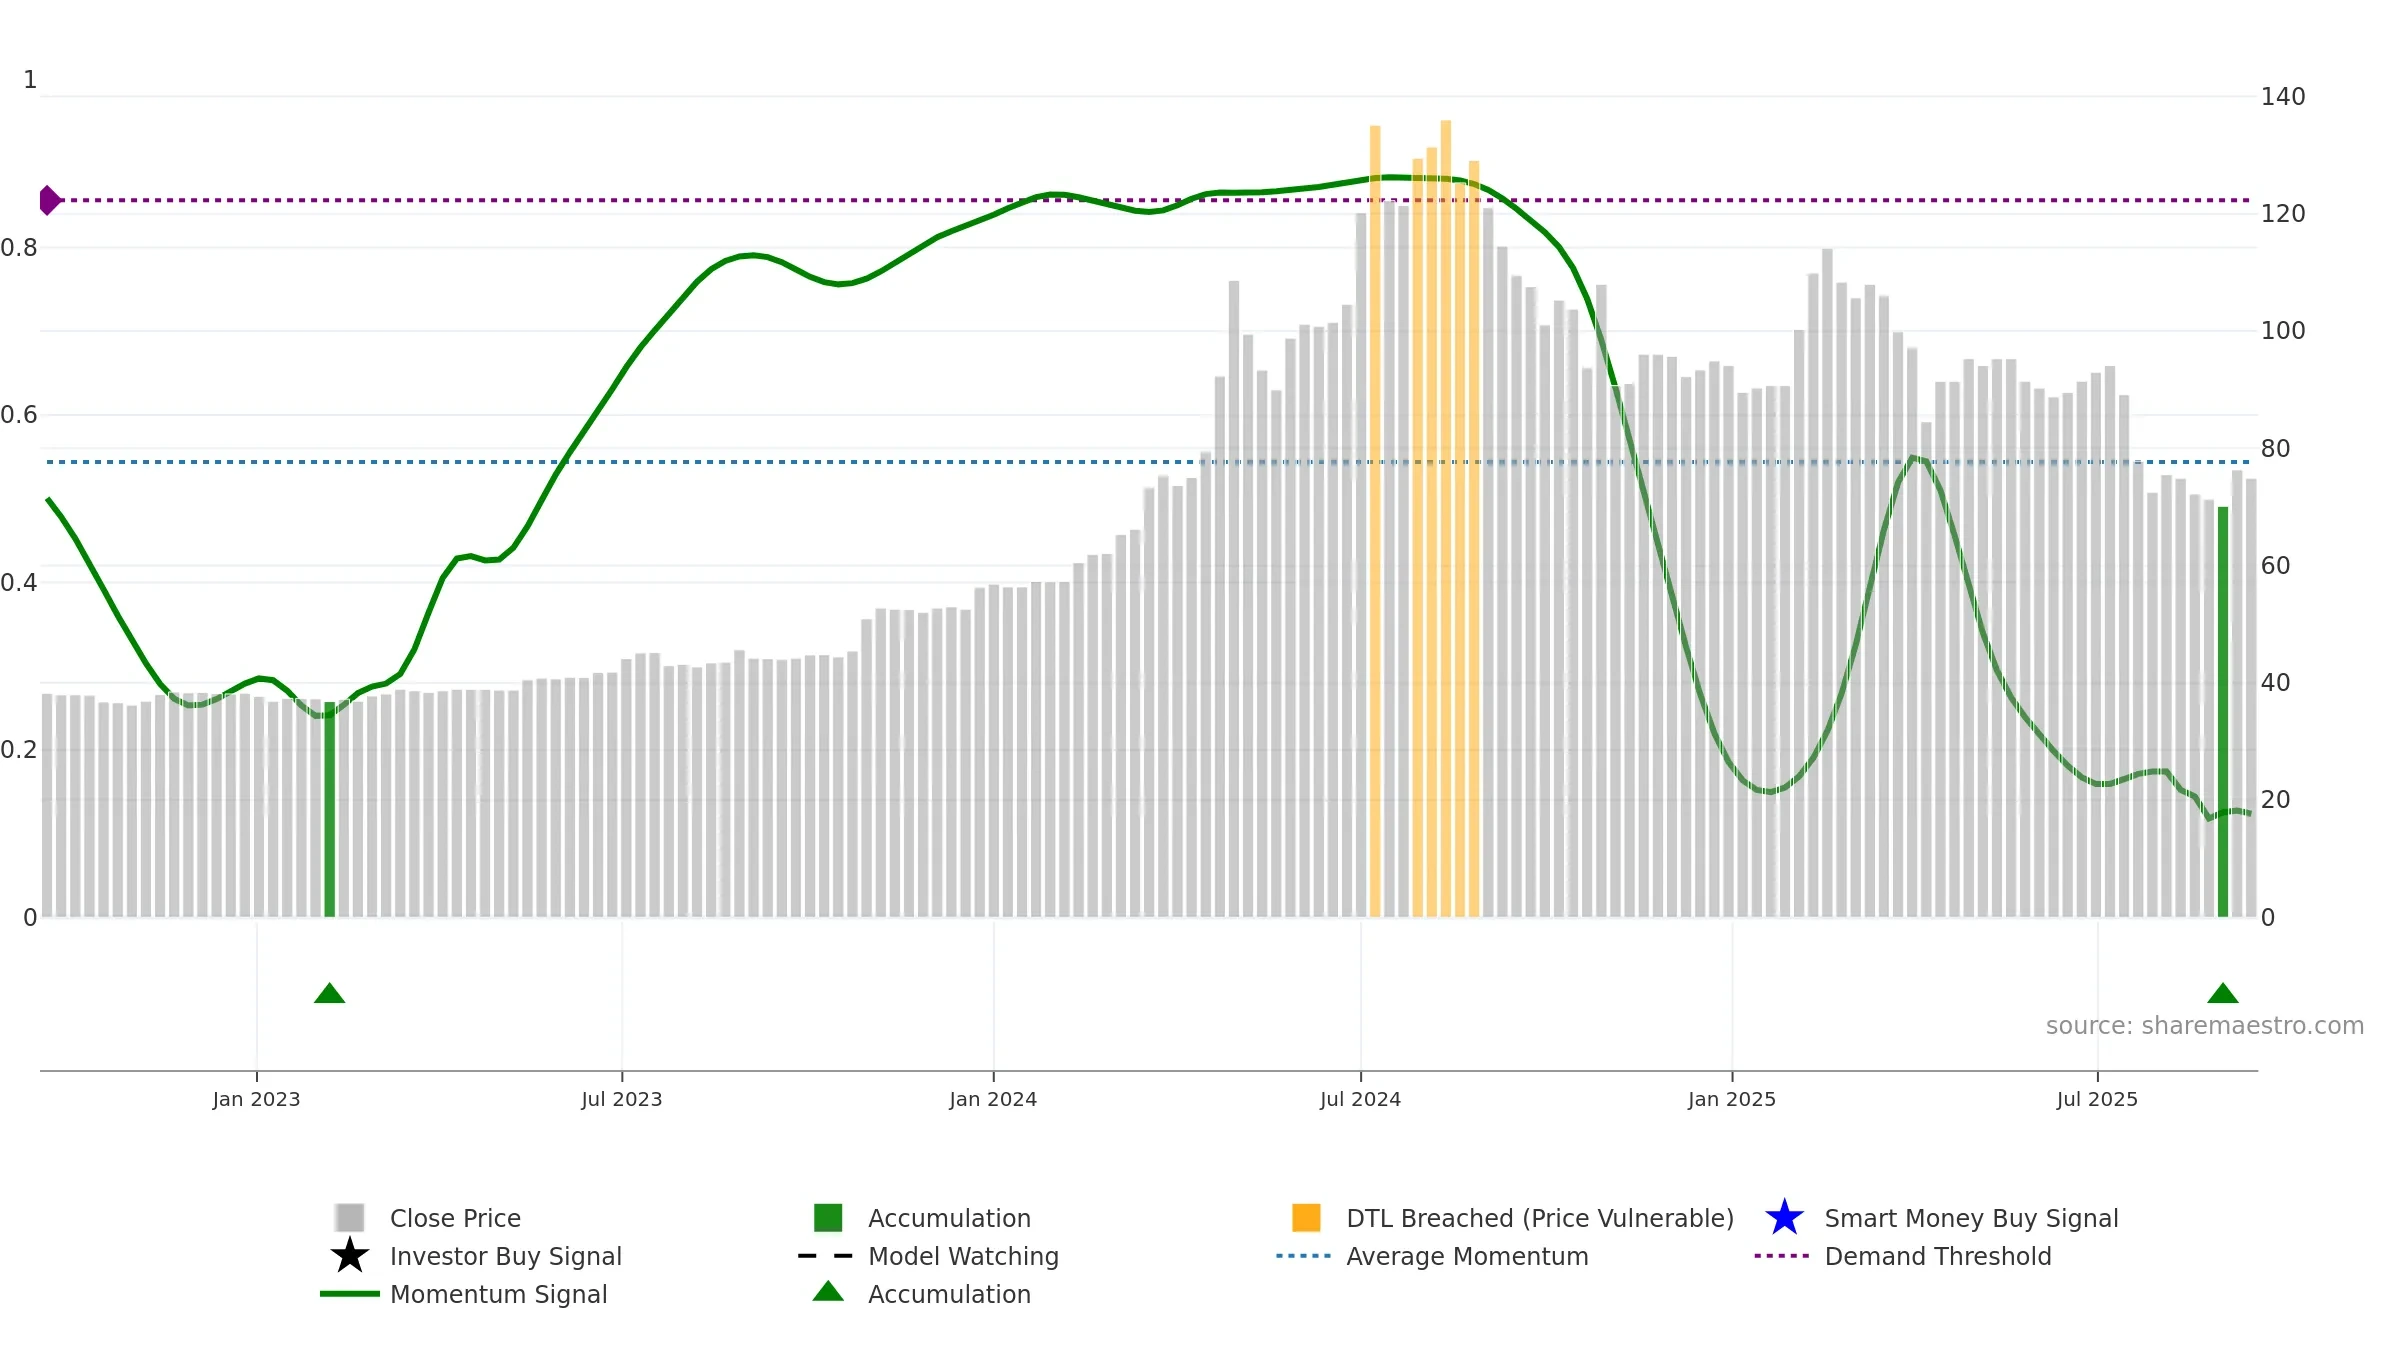The image size is (2400, 1350).
Task: Click the green accumulation bar in early 2023
Action: click(x=330, y=810)
